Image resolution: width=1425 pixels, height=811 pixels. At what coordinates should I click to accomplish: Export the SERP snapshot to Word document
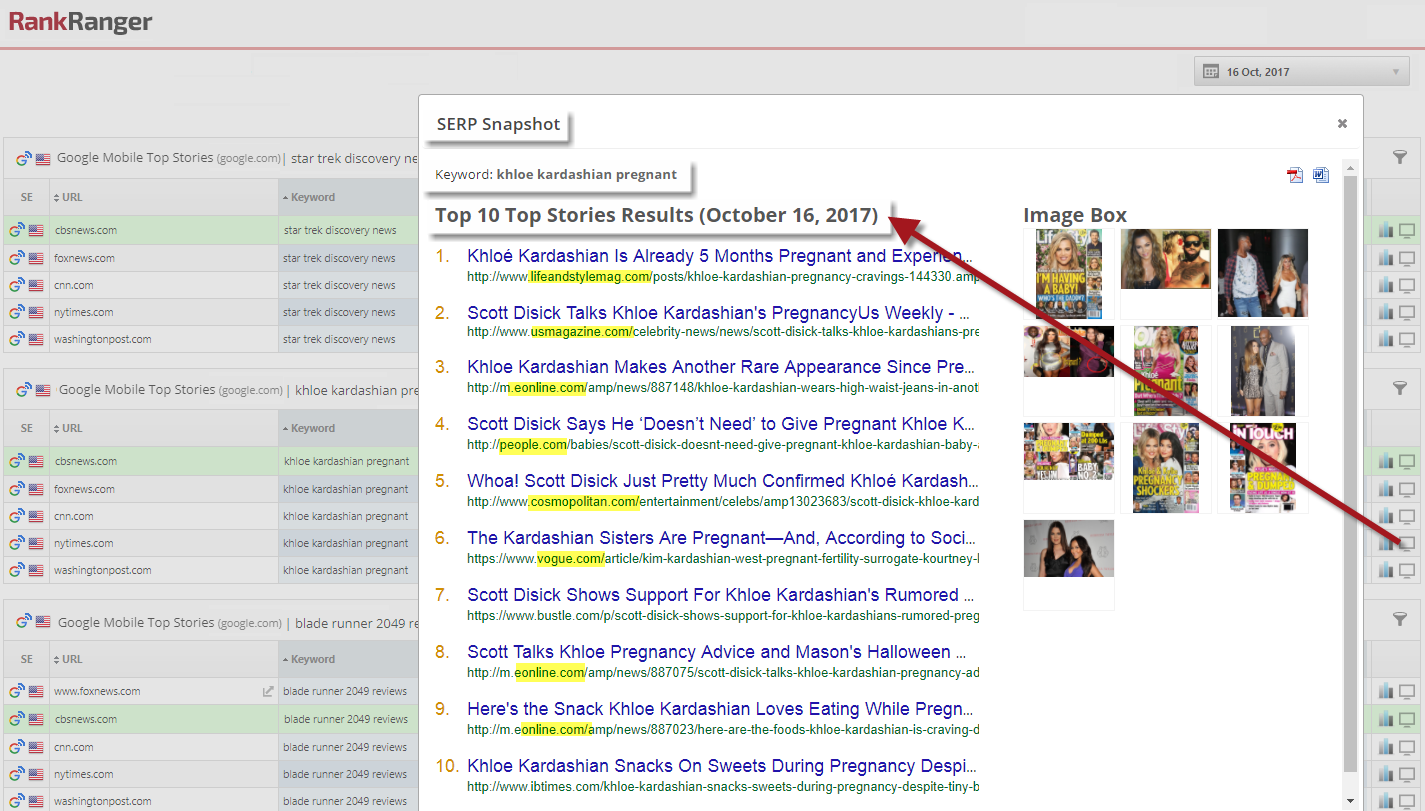(x=1321, y=176)
